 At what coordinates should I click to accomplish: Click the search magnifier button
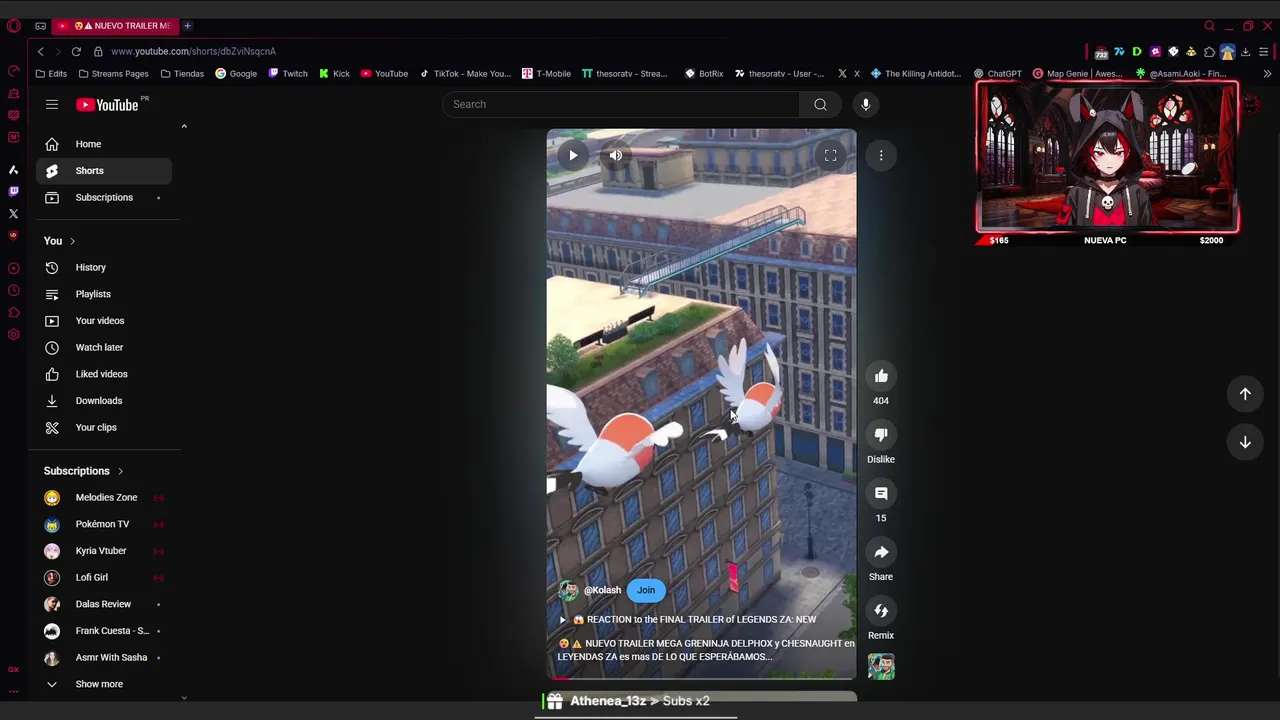820,104
